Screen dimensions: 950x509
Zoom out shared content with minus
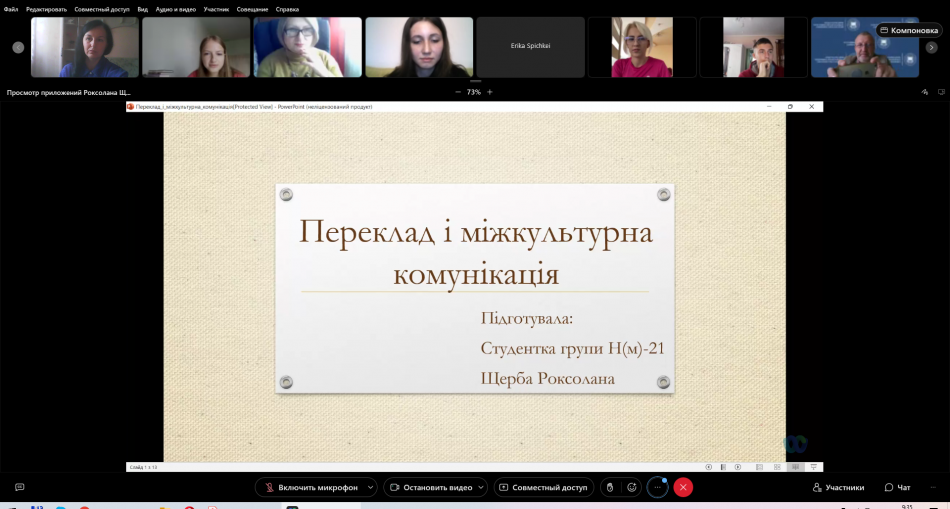[458, 92]
